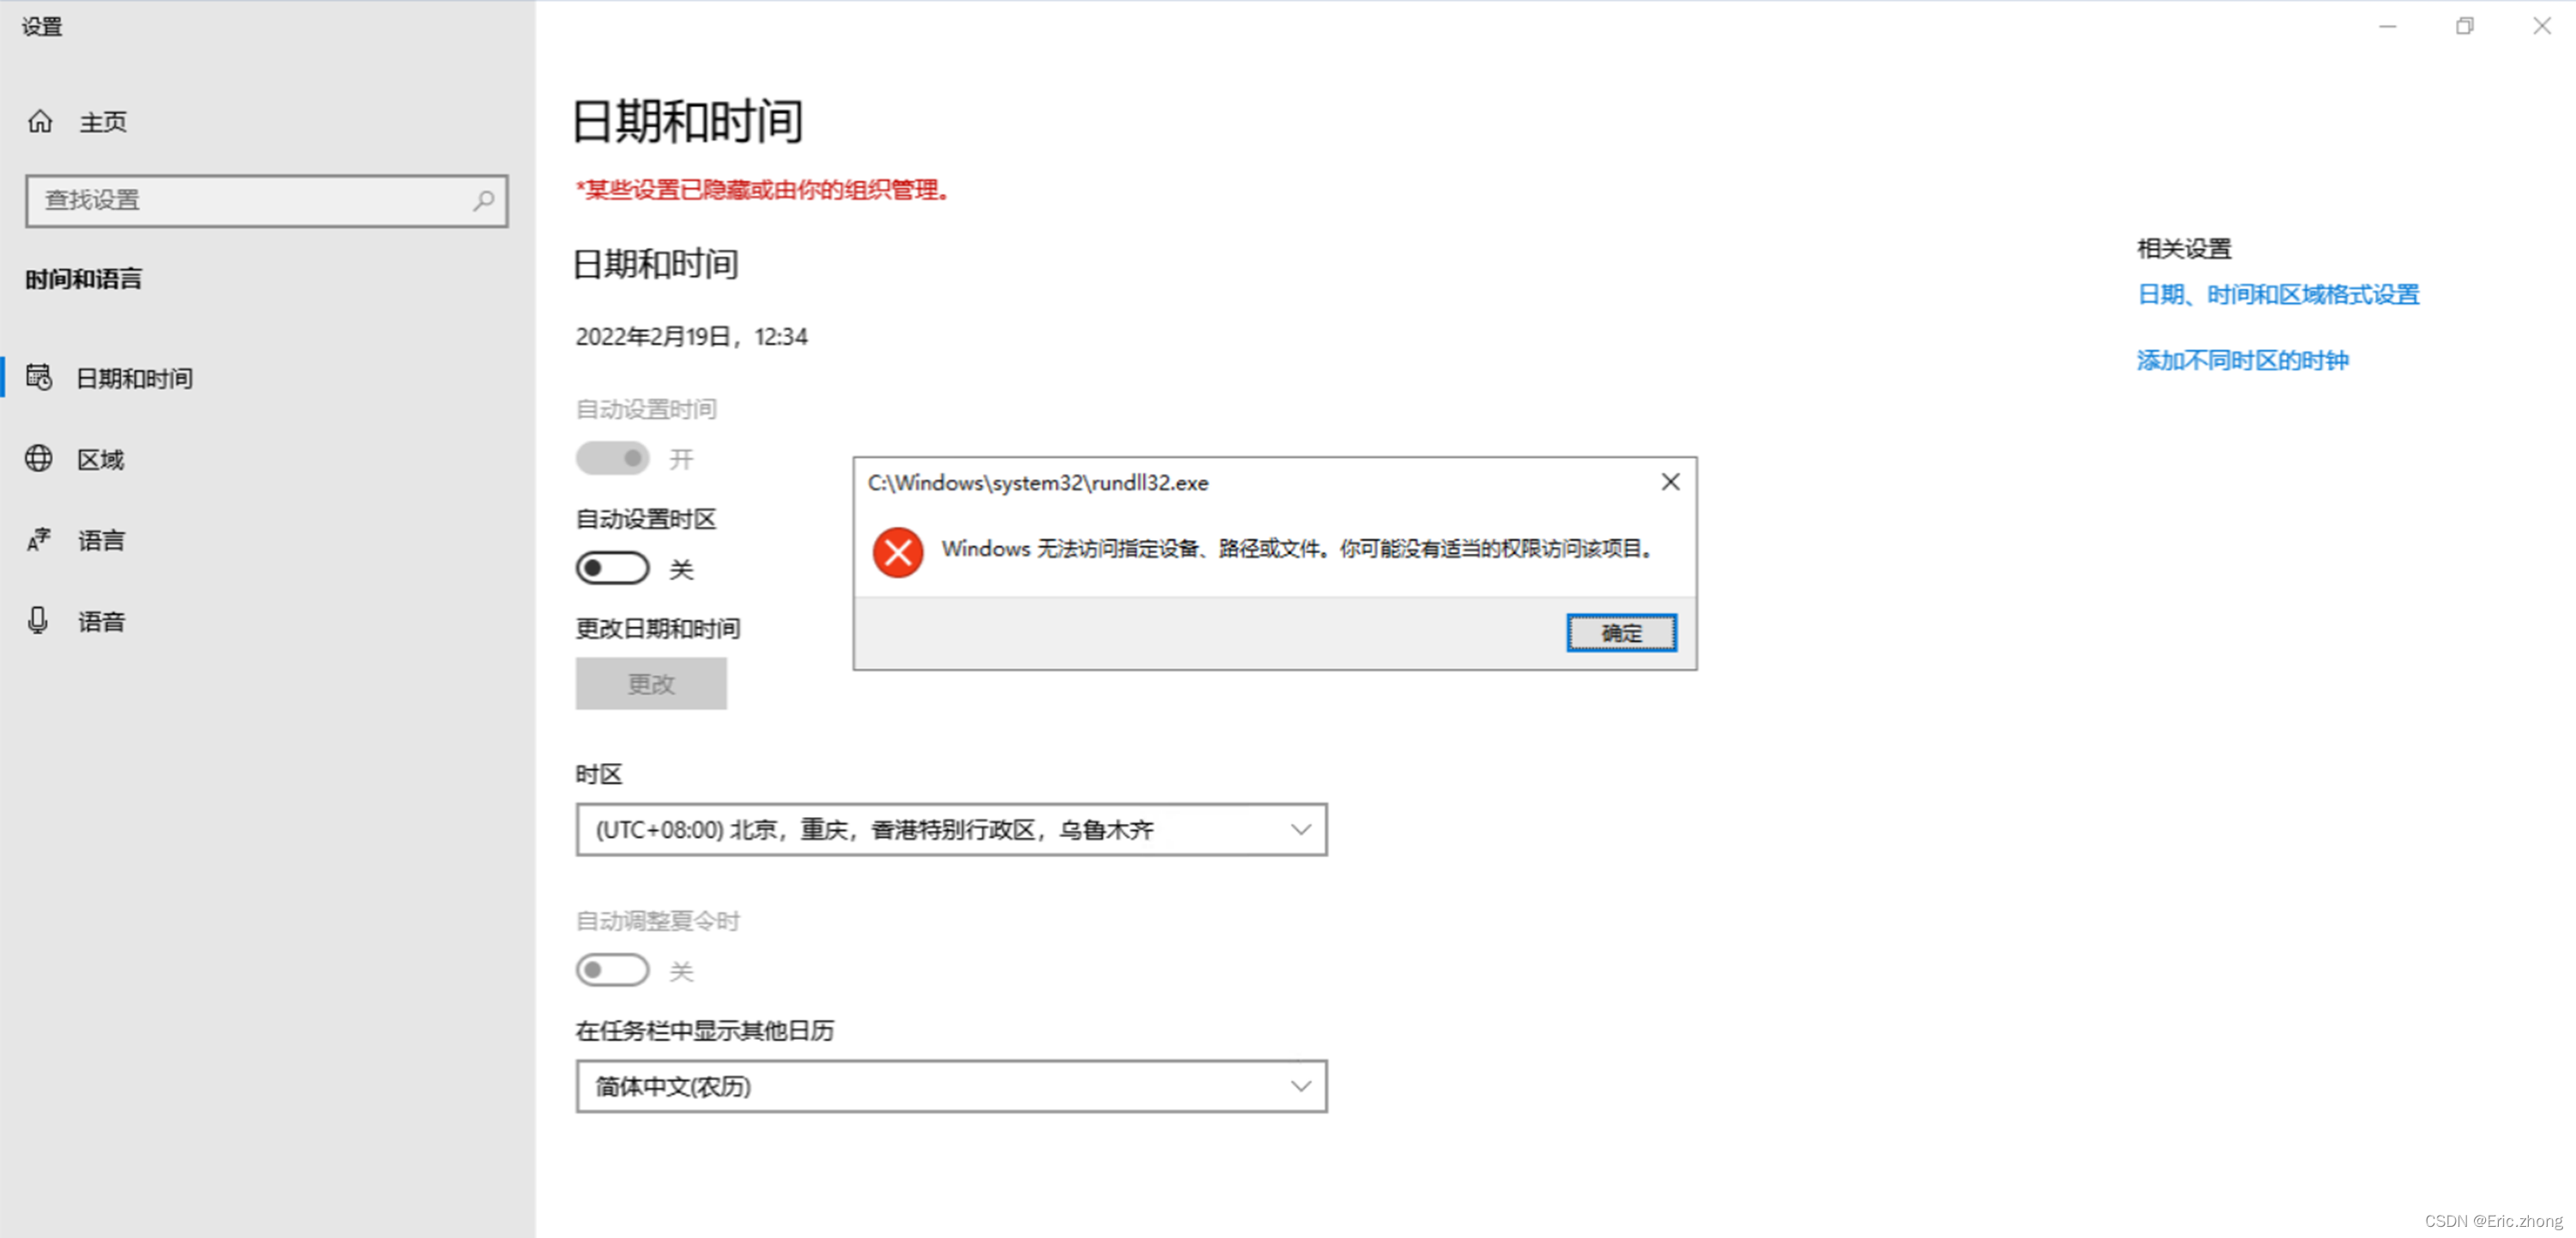The width and height of the screenshot is (2576, 1238).
Task: Click the chevron arrow on the time zone combo box
Action: (1300, 829)
